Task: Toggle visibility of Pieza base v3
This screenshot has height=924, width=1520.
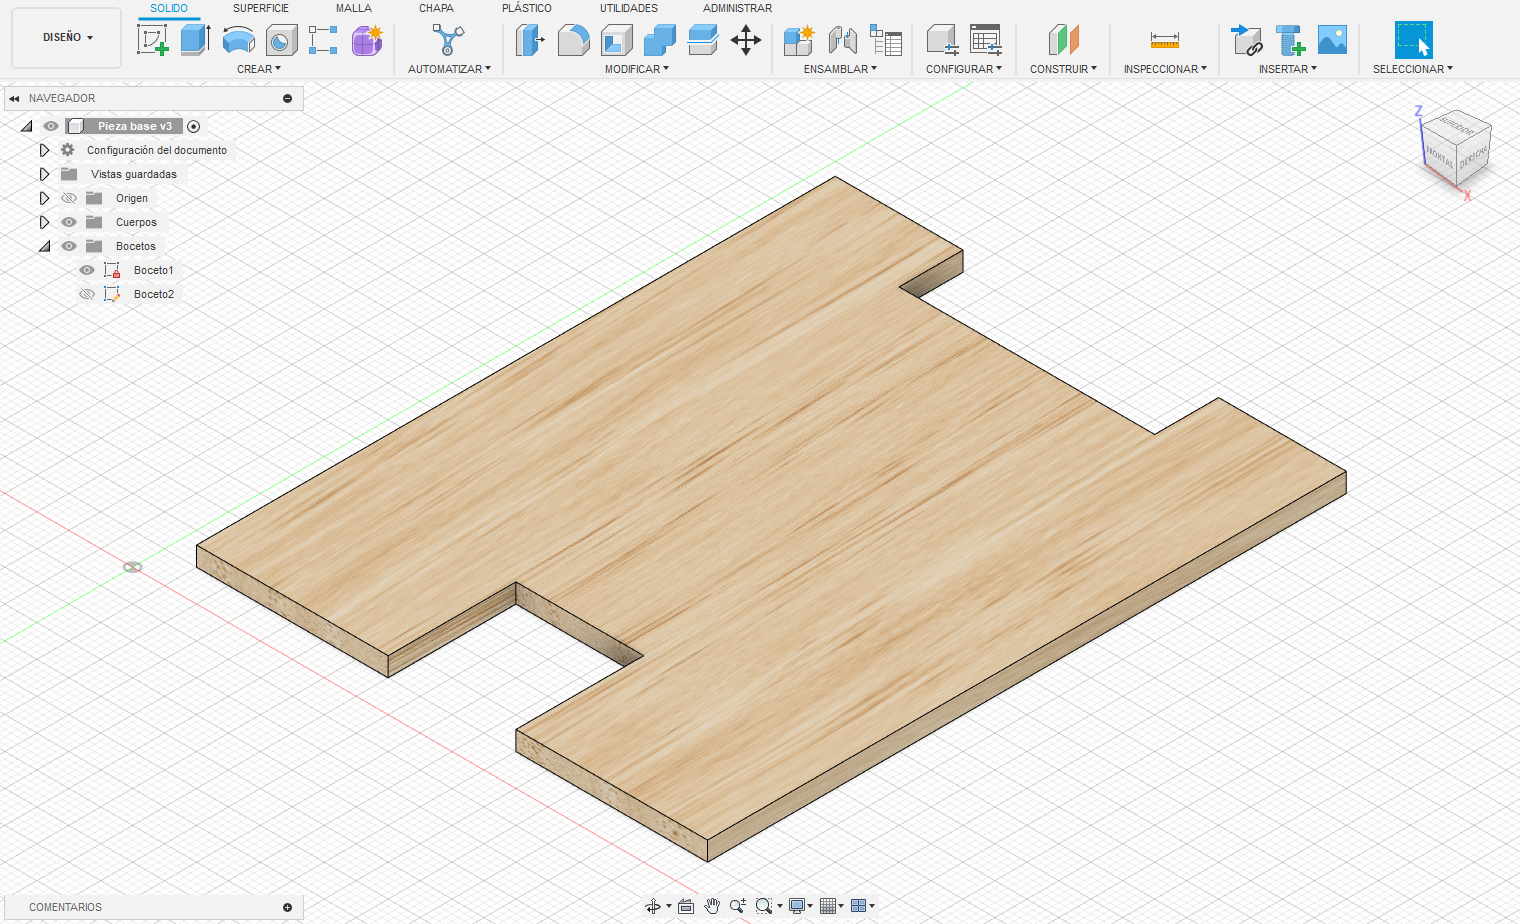Action: pyautogui.click(x=51, y=126)
